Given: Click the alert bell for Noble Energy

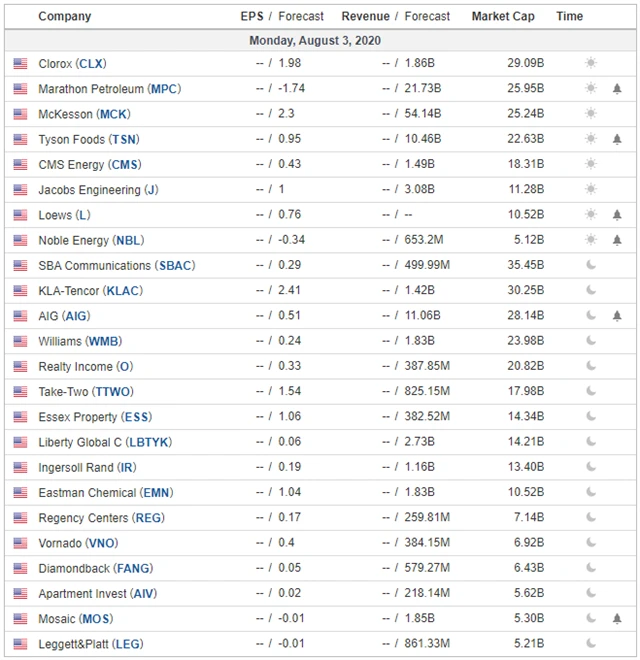Looking at the screenshot, I should click(617, 240).
